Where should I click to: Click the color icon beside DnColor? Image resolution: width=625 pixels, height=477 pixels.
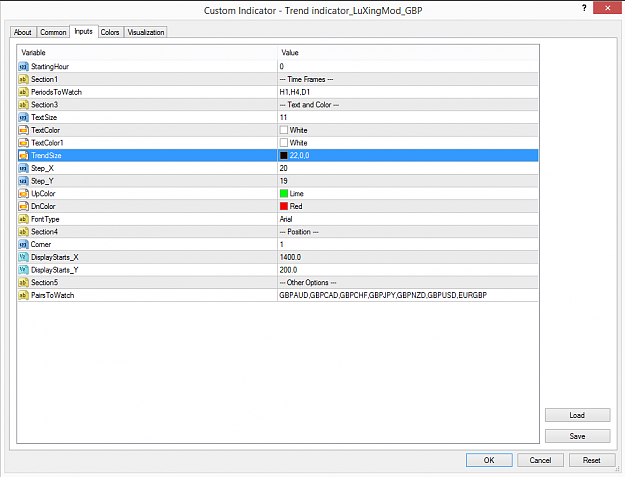pyautogui.click(x=24, y=206)
